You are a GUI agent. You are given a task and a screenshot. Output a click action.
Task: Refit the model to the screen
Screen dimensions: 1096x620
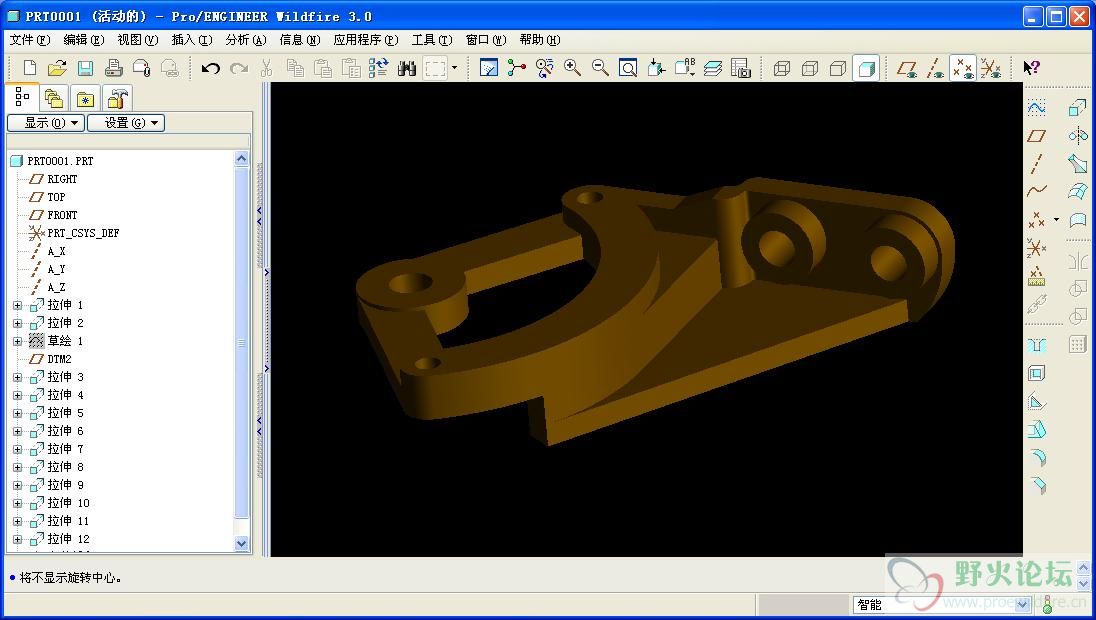pyautogui.click(x=628, y=68)
